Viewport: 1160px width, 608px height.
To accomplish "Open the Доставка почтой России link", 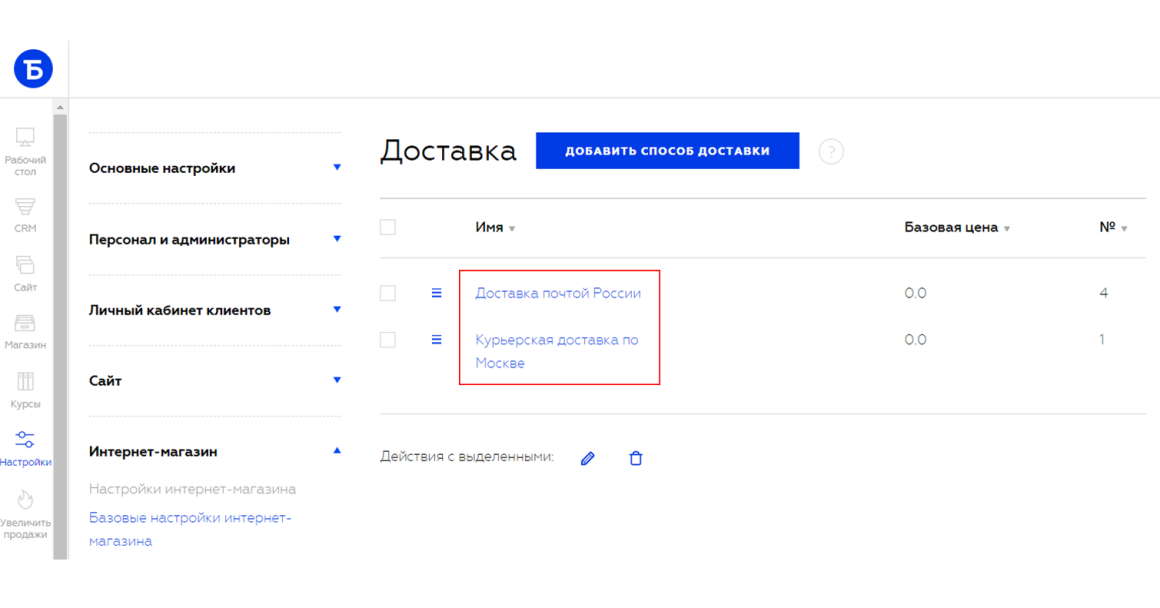I will click(558, 293).
